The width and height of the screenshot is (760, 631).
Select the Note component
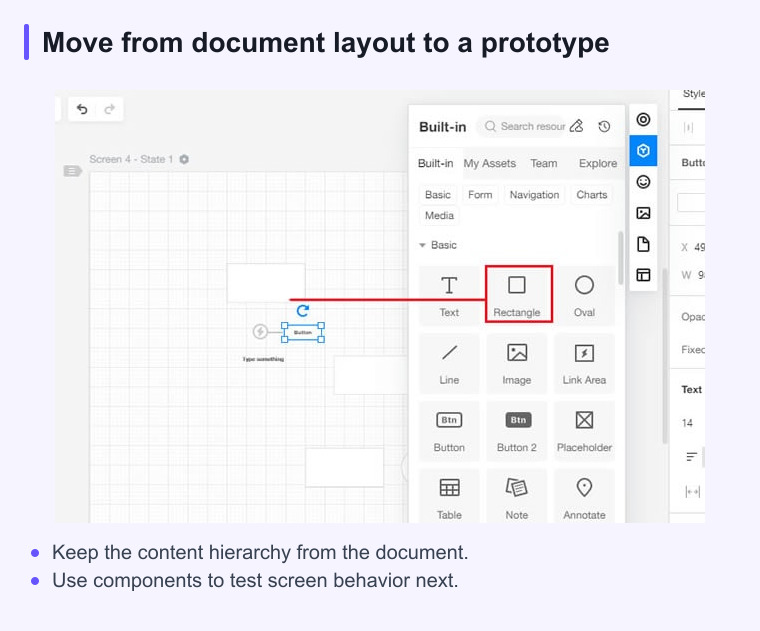click(x=517, y=497)
